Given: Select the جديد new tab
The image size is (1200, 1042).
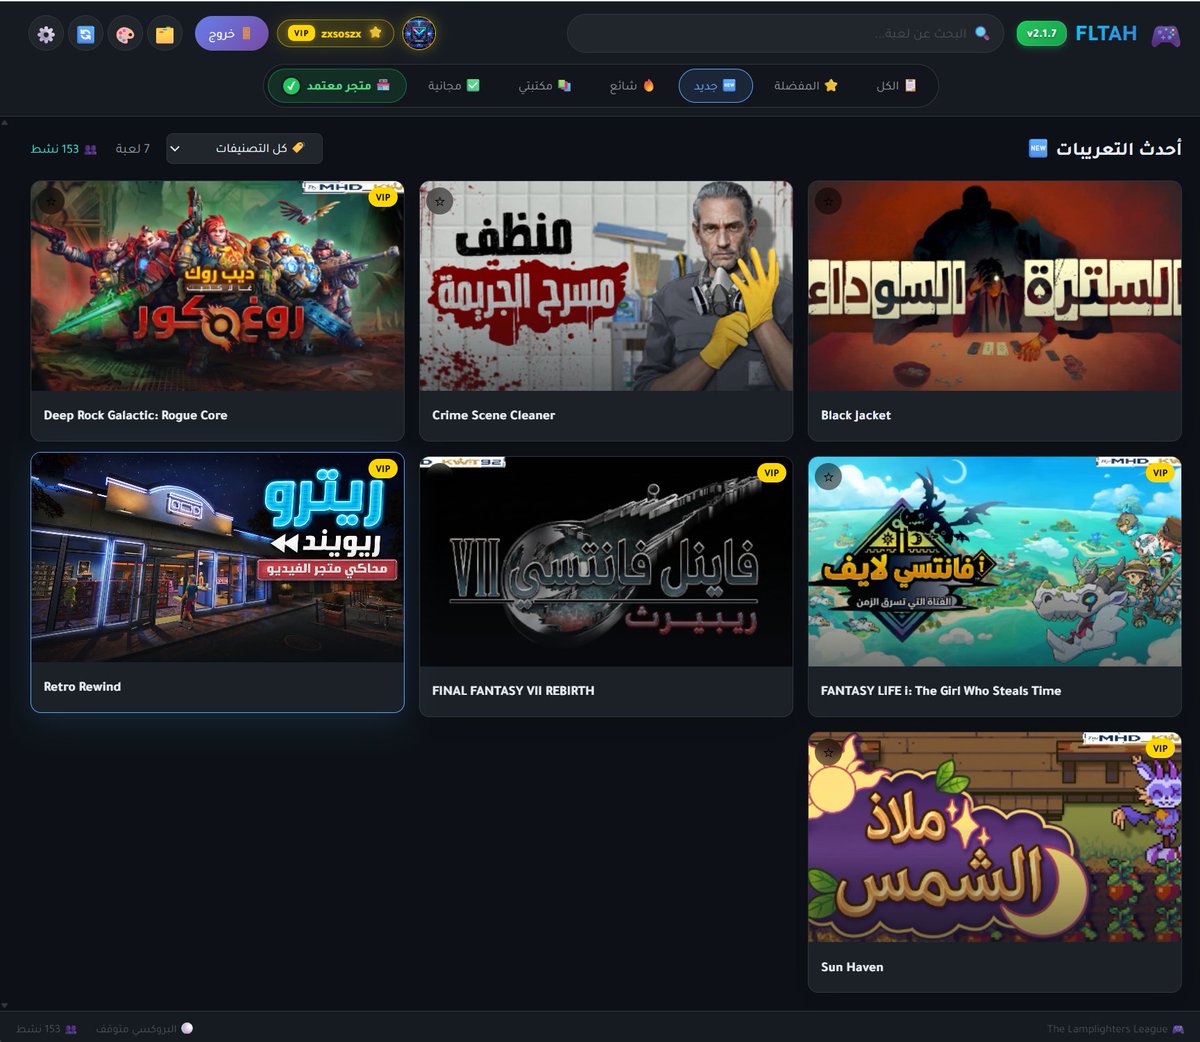Looking at the screenshot, I should coord(715,86).
